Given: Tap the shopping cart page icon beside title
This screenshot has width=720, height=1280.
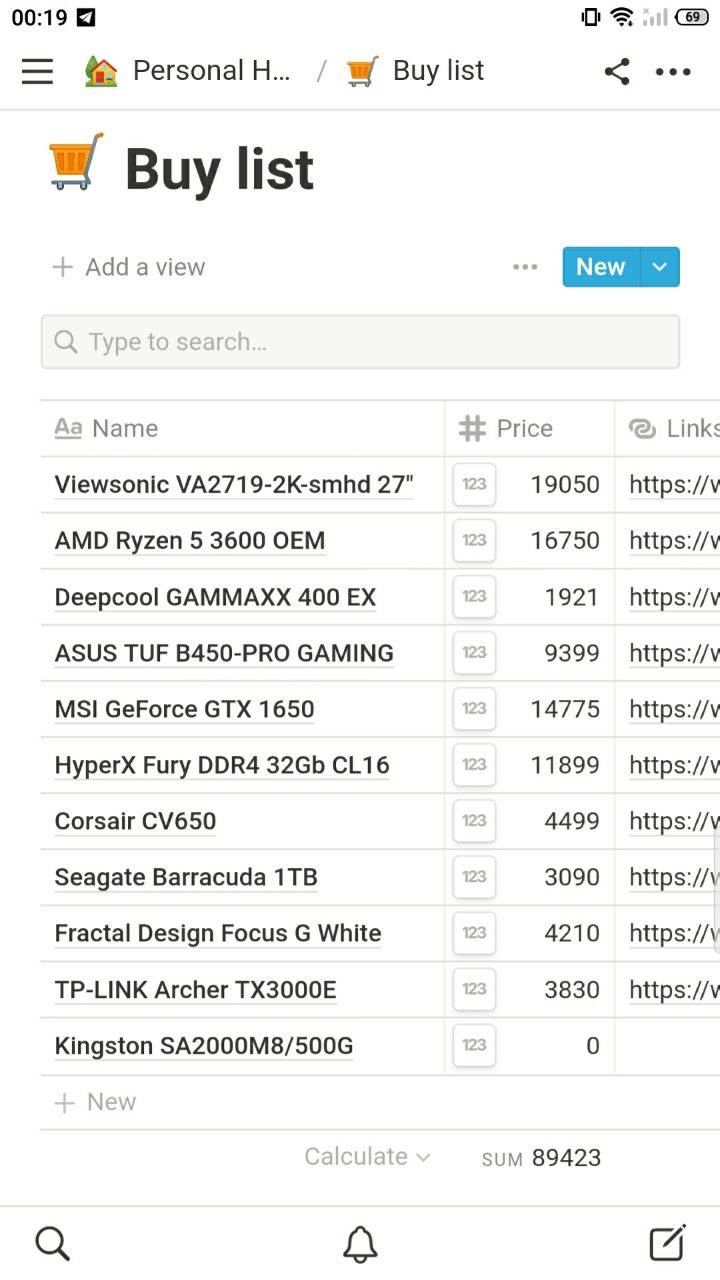Looking at the screenshot, I should pos(76,162).
